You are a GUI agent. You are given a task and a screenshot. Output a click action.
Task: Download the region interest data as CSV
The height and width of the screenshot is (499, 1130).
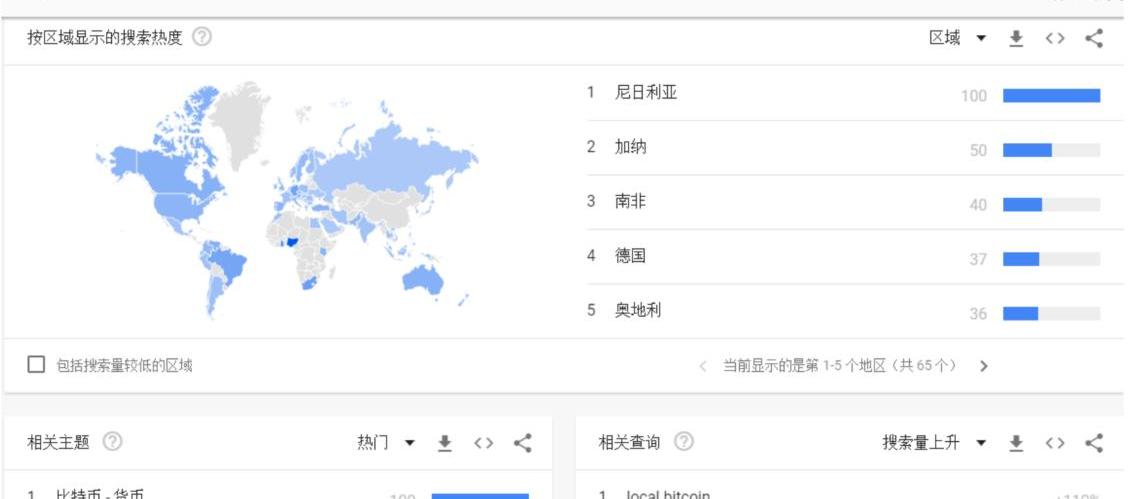pyautogui.click(x=1016, y=38)
